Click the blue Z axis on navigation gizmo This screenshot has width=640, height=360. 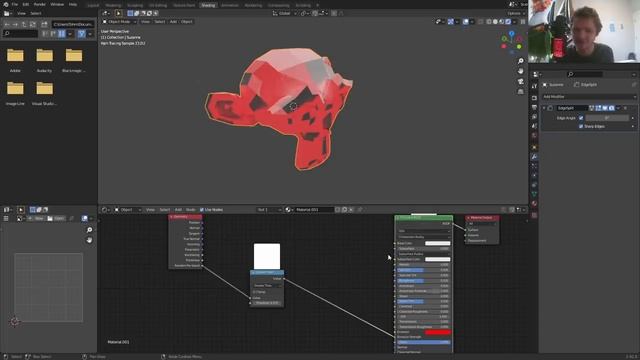(x=511, y=34)
